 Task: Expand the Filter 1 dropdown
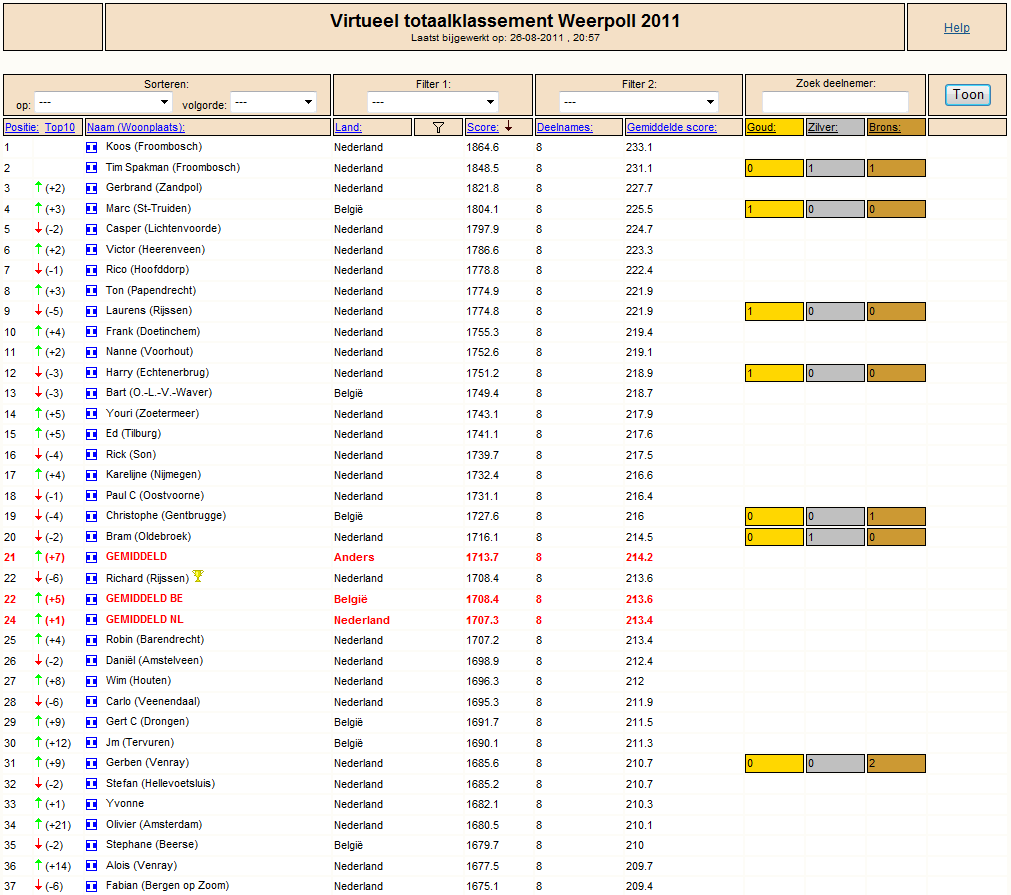tap(433, 102)
